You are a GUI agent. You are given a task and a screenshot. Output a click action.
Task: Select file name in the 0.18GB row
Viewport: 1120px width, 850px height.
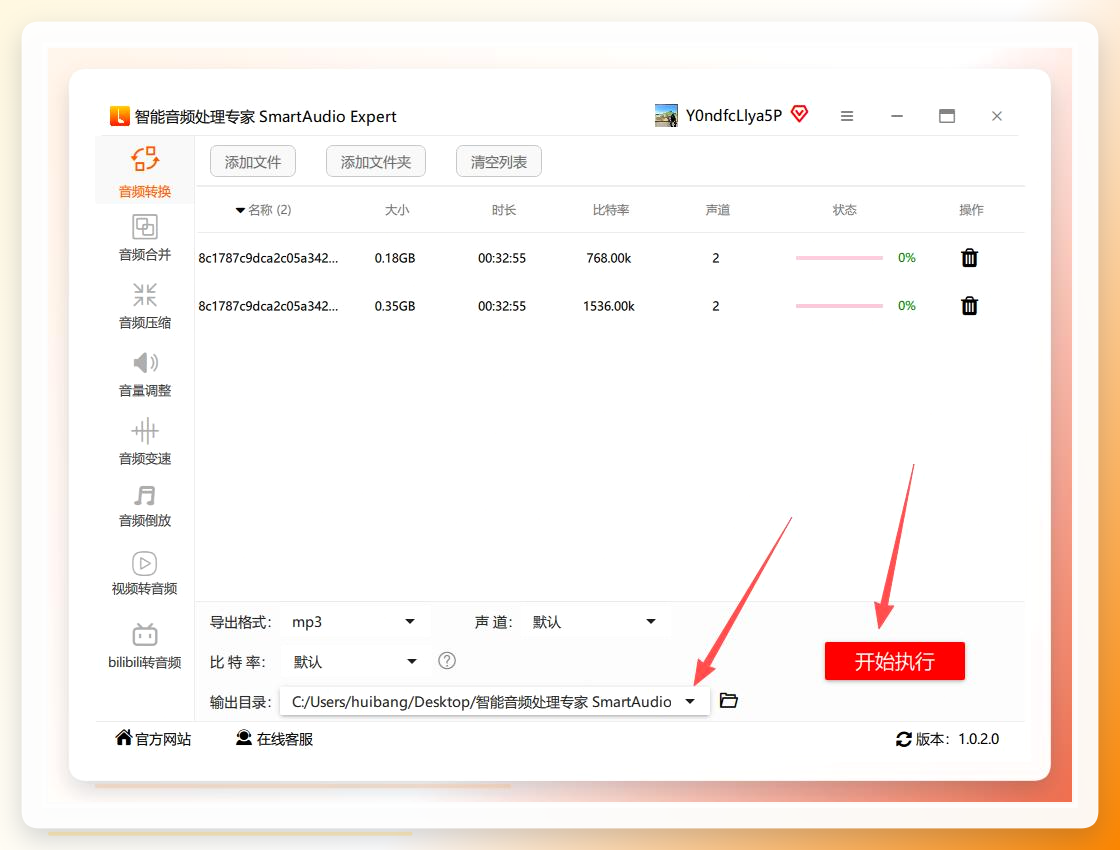(269, 258)
